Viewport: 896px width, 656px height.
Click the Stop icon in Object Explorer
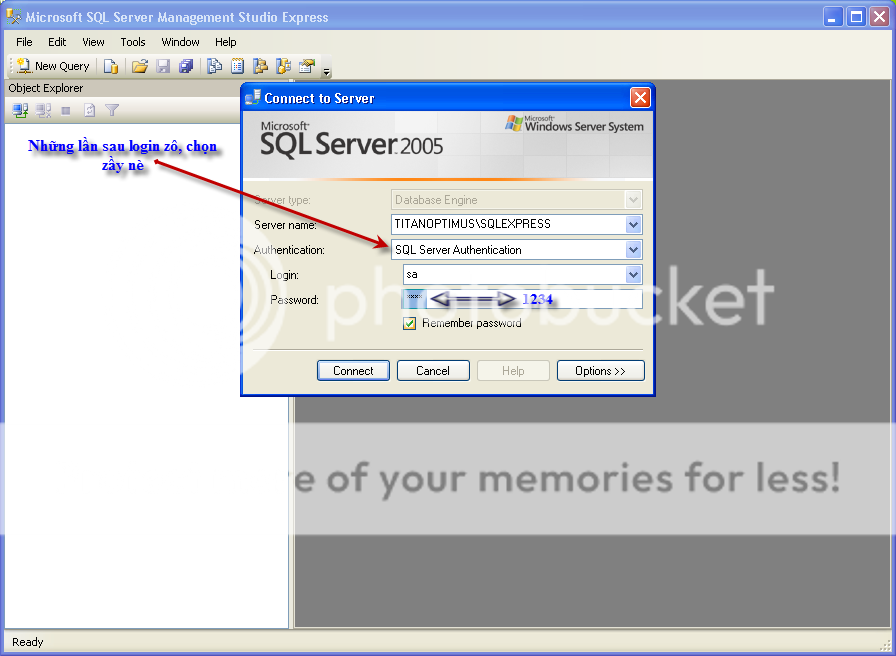point(66,111)
